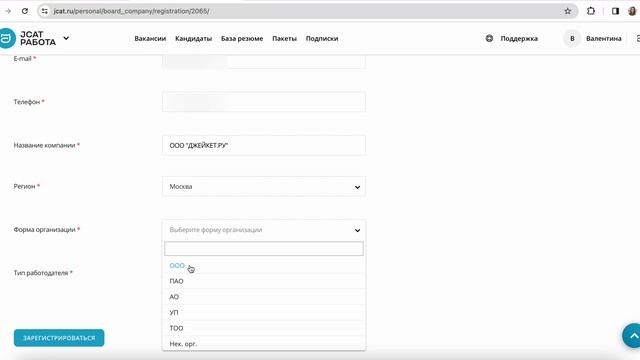Select ПАО from the dropdown list
The height and width of the screenshot is (360, 640).
click(x=264, y=281)
